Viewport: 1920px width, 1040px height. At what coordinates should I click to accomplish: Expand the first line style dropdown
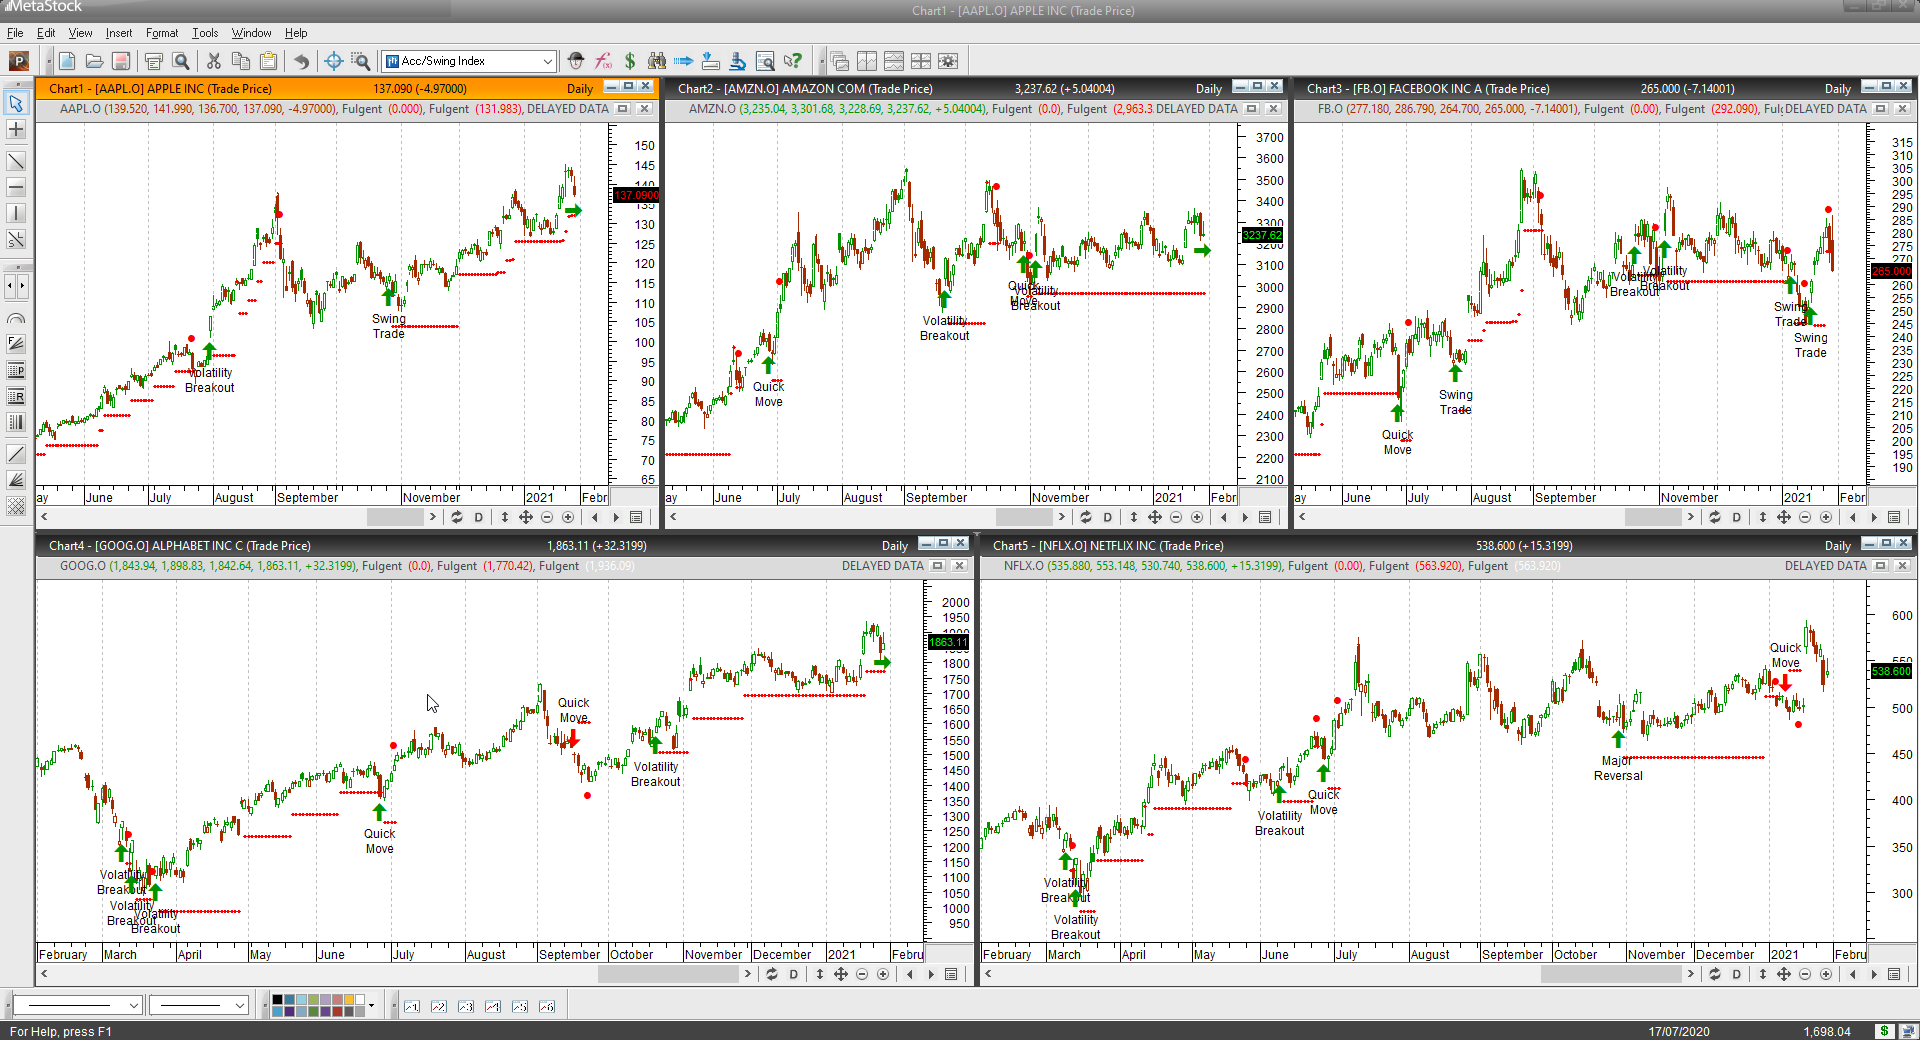(76, 1005)
